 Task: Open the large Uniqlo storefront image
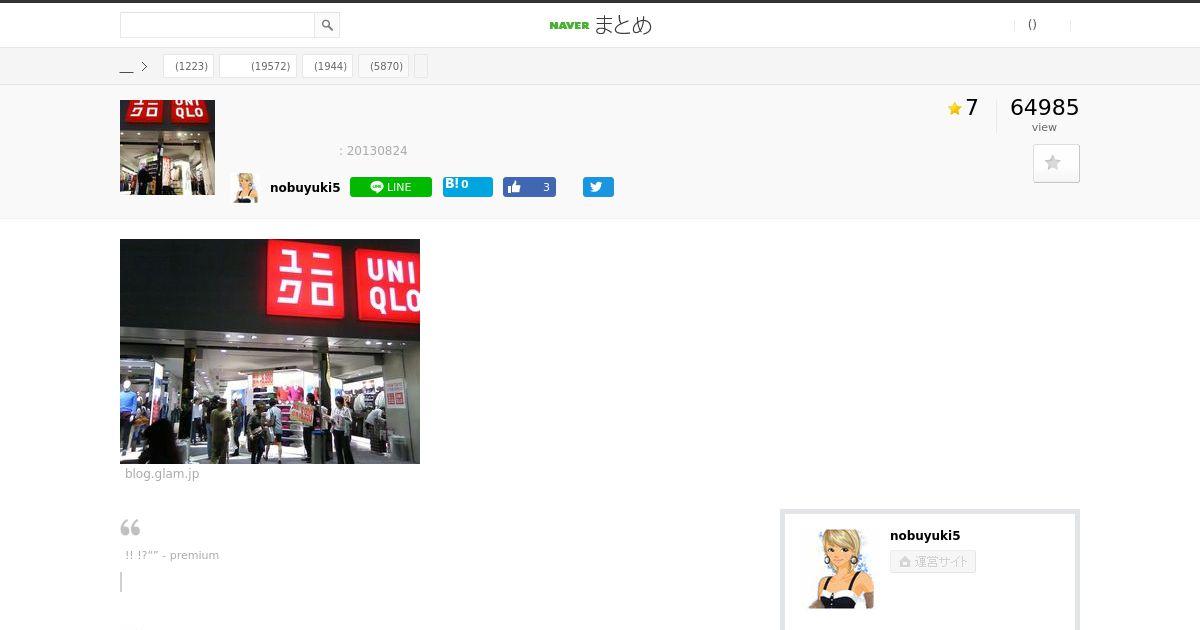[270, 351]
